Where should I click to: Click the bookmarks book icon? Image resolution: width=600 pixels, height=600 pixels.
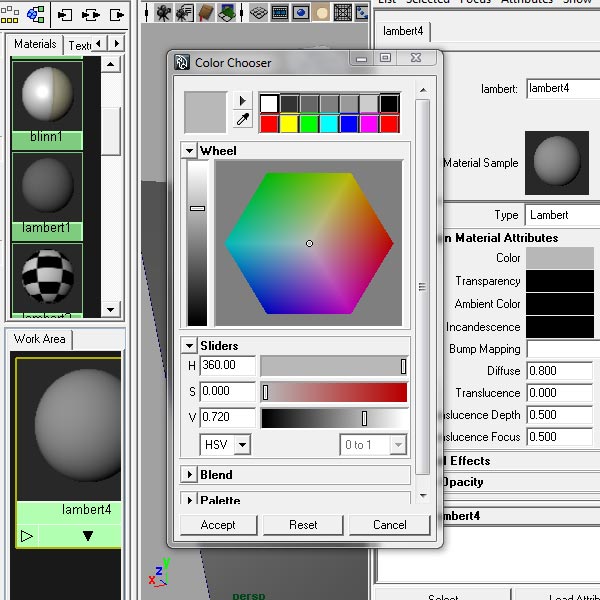[x=206, y=13]
